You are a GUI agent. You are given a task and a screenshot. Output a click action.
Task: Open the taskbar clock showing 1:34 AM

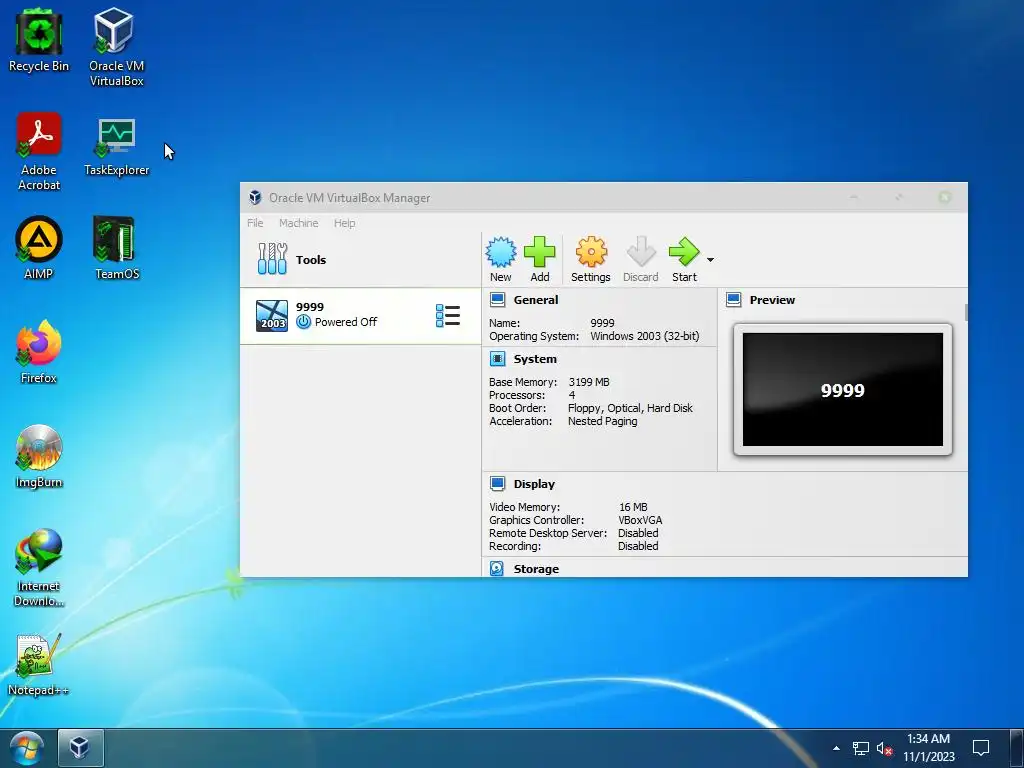(929, 748)
